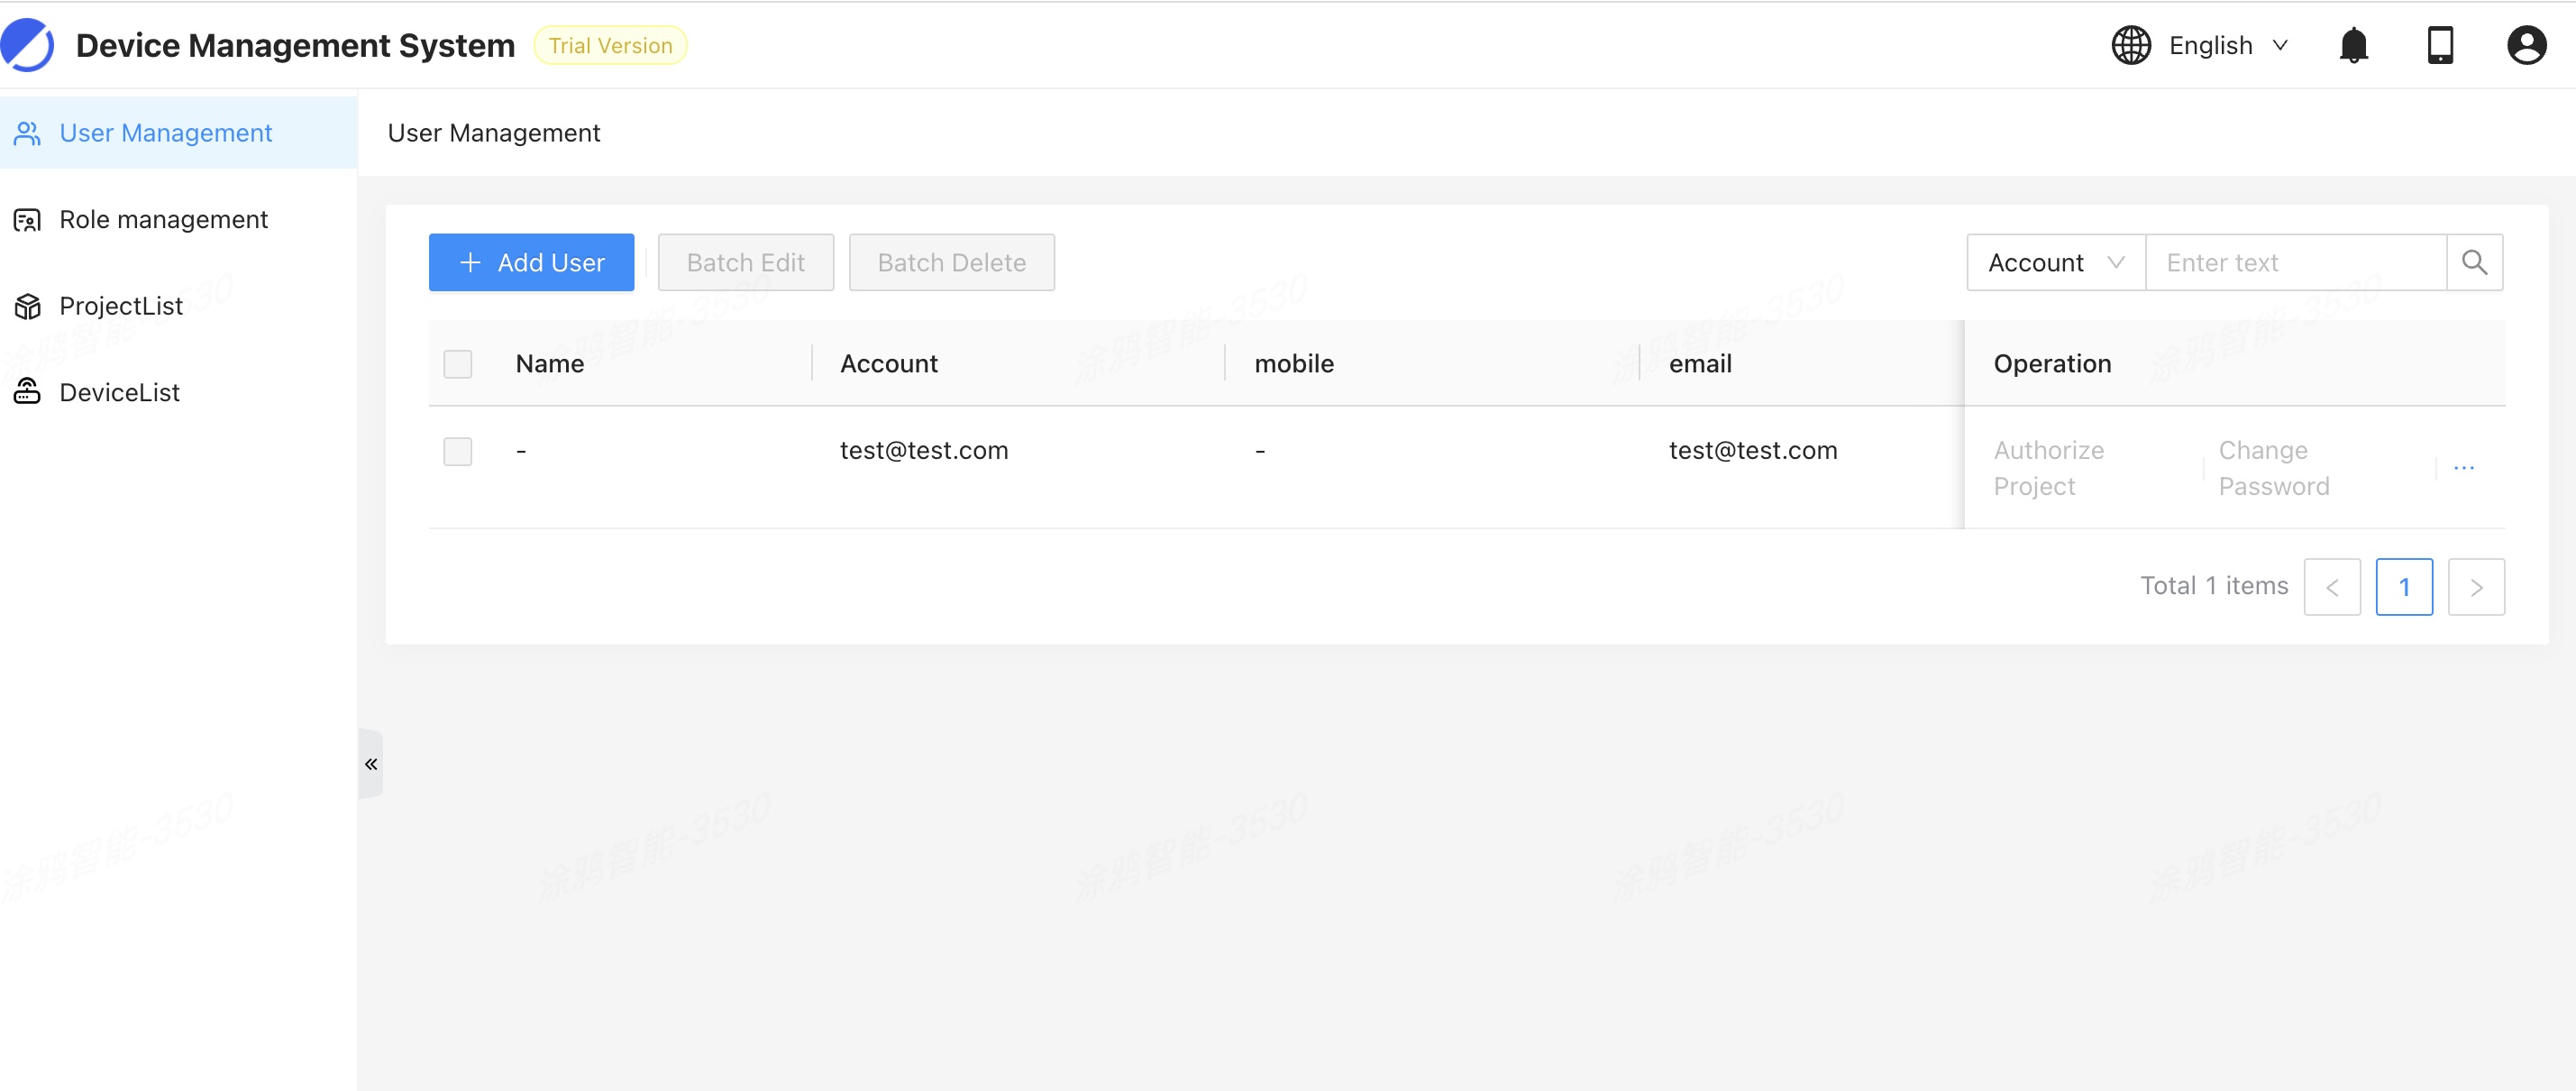
Task: Go to next page arrow
Action: point(2475,587)
